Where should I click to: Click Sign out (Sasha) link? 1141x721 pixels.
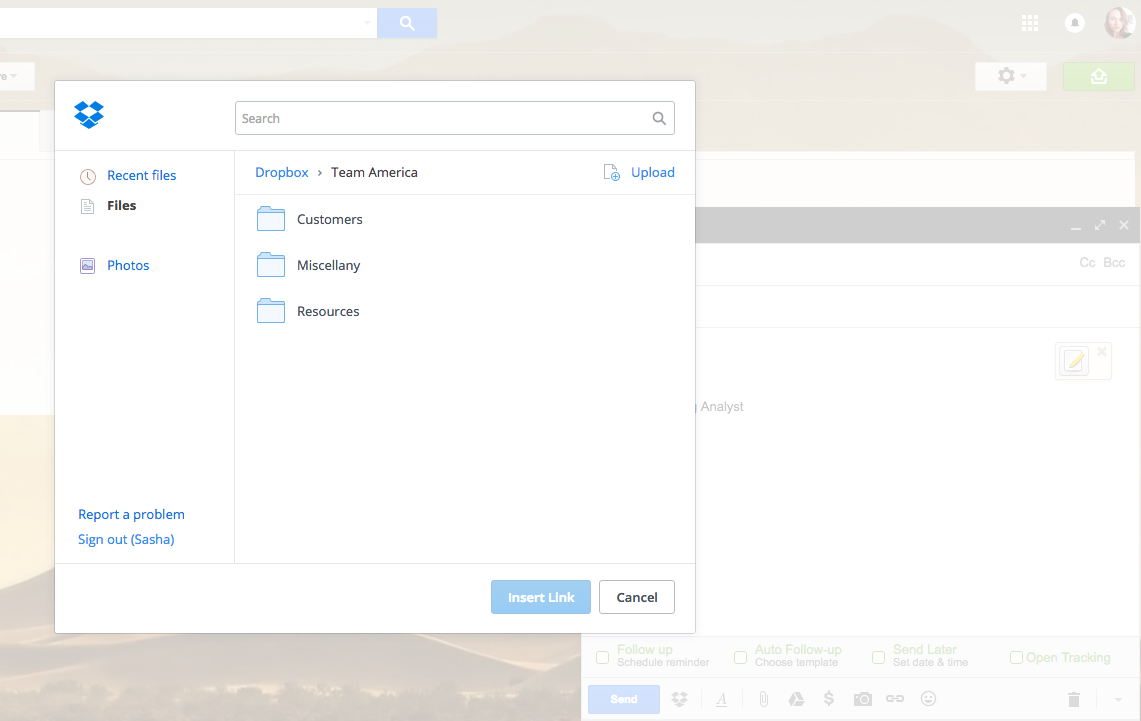point(126,539)
